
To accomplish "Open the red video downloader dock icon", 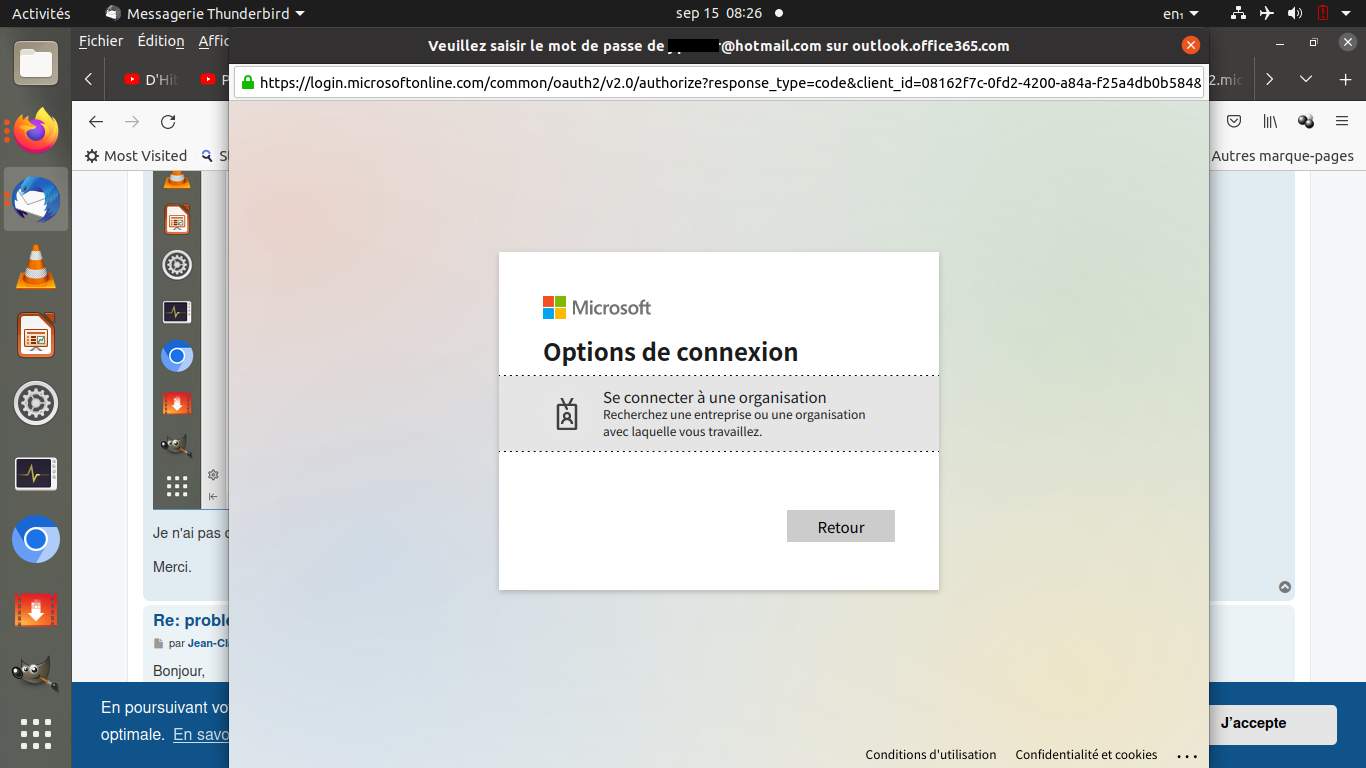I will pos(36,609).
